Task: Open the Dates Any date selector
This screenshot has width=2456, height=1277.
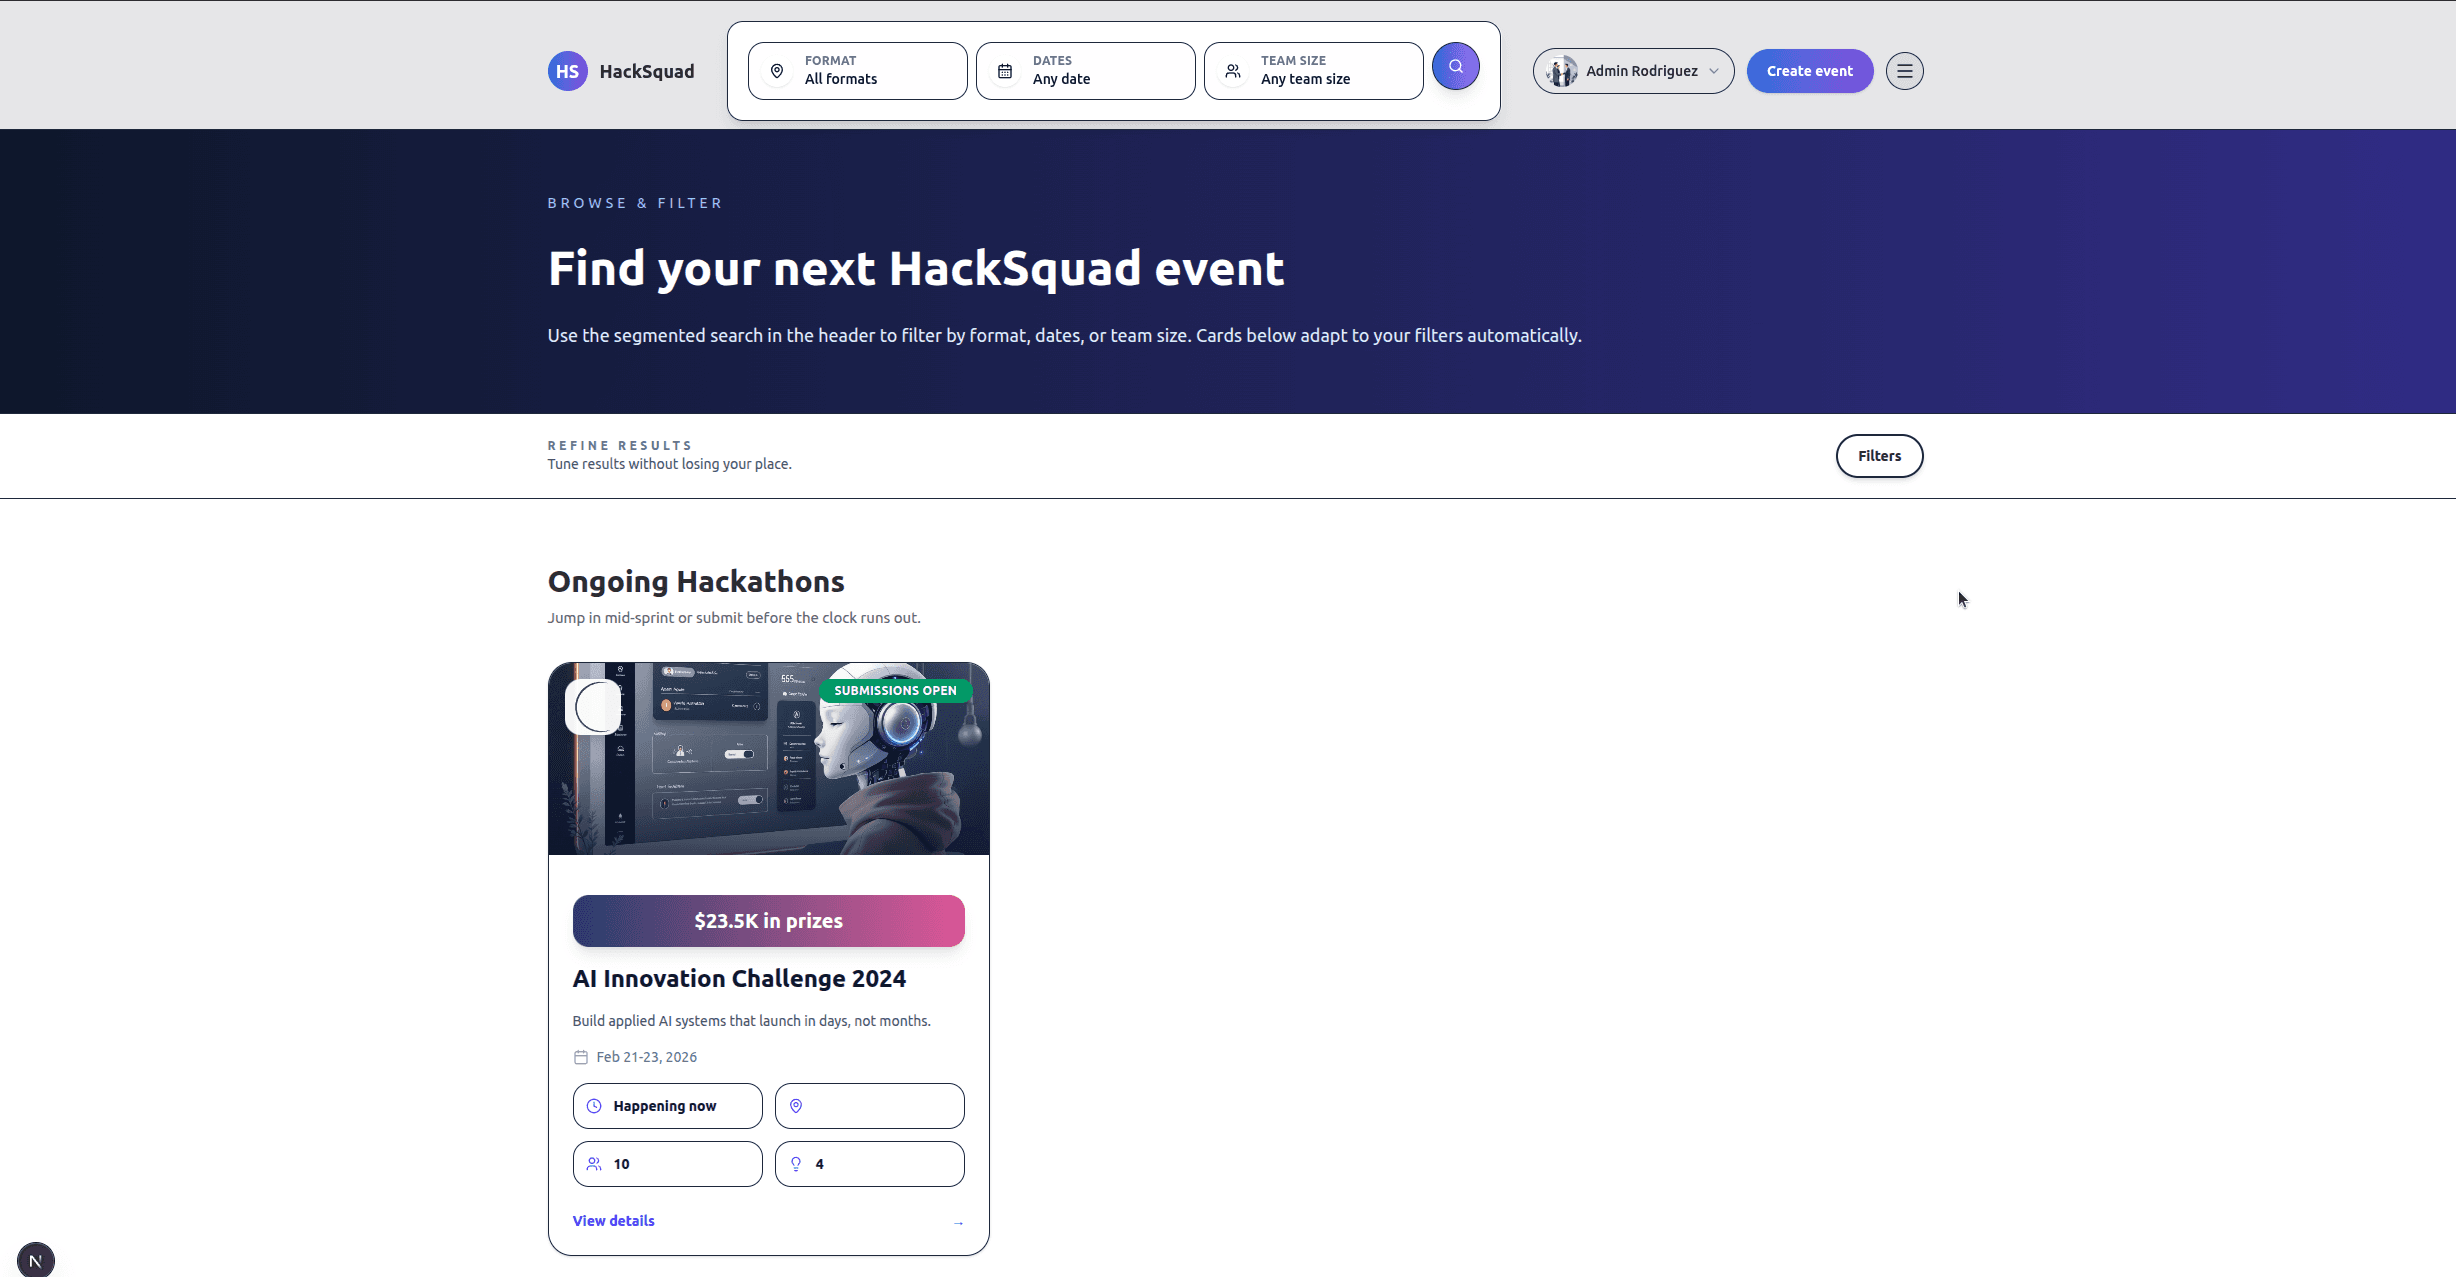Action: point(1085,70)
